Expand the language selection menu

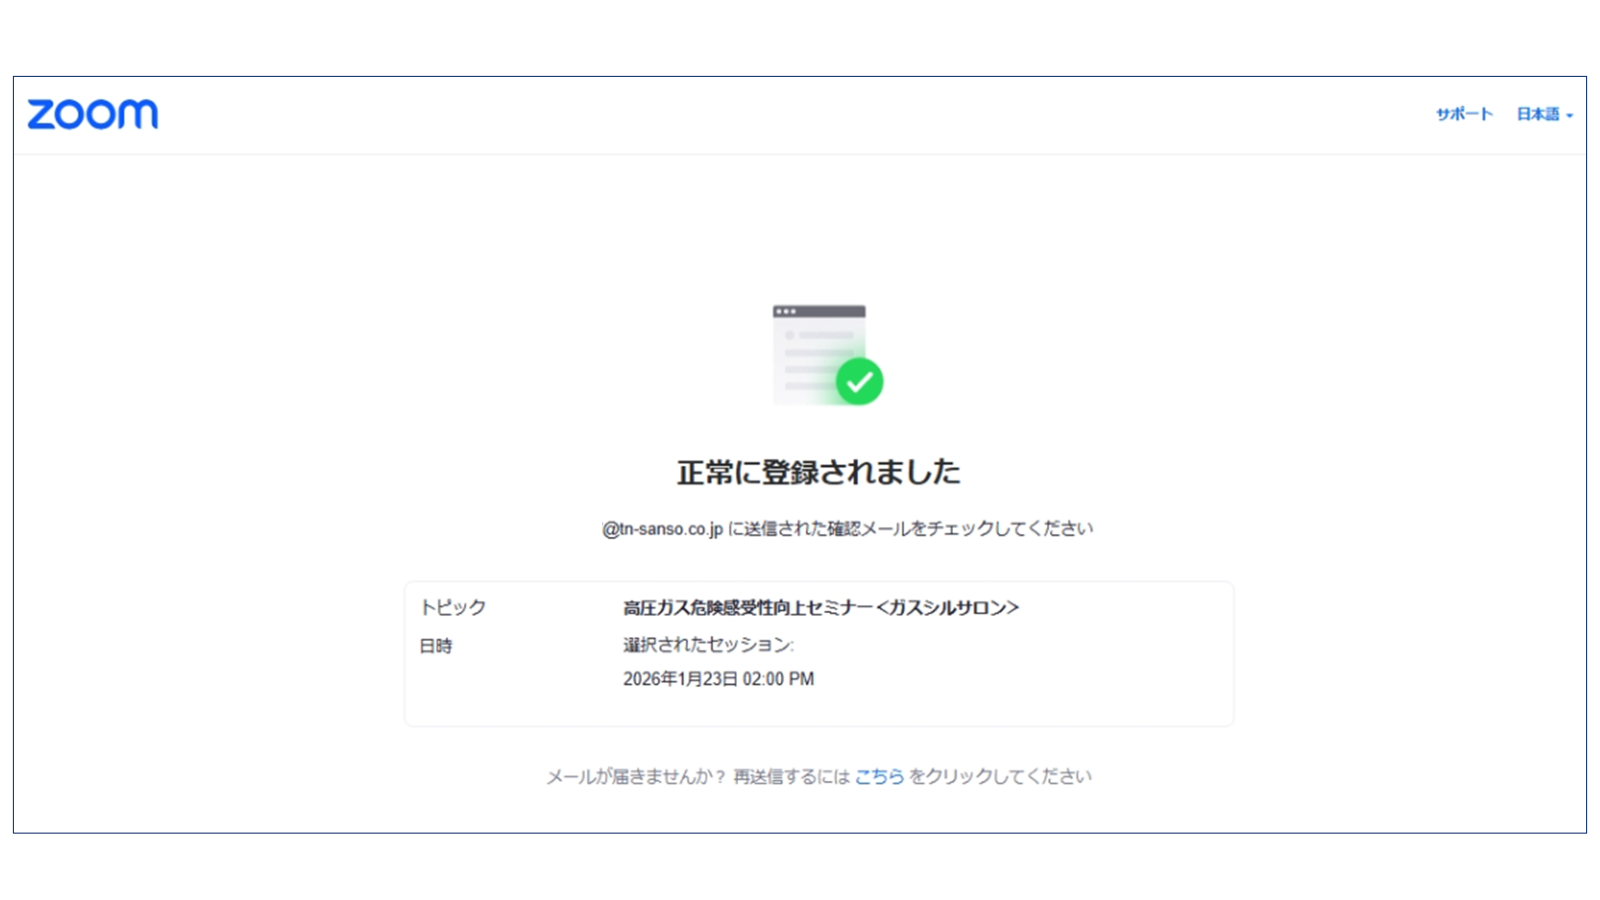1540,114
